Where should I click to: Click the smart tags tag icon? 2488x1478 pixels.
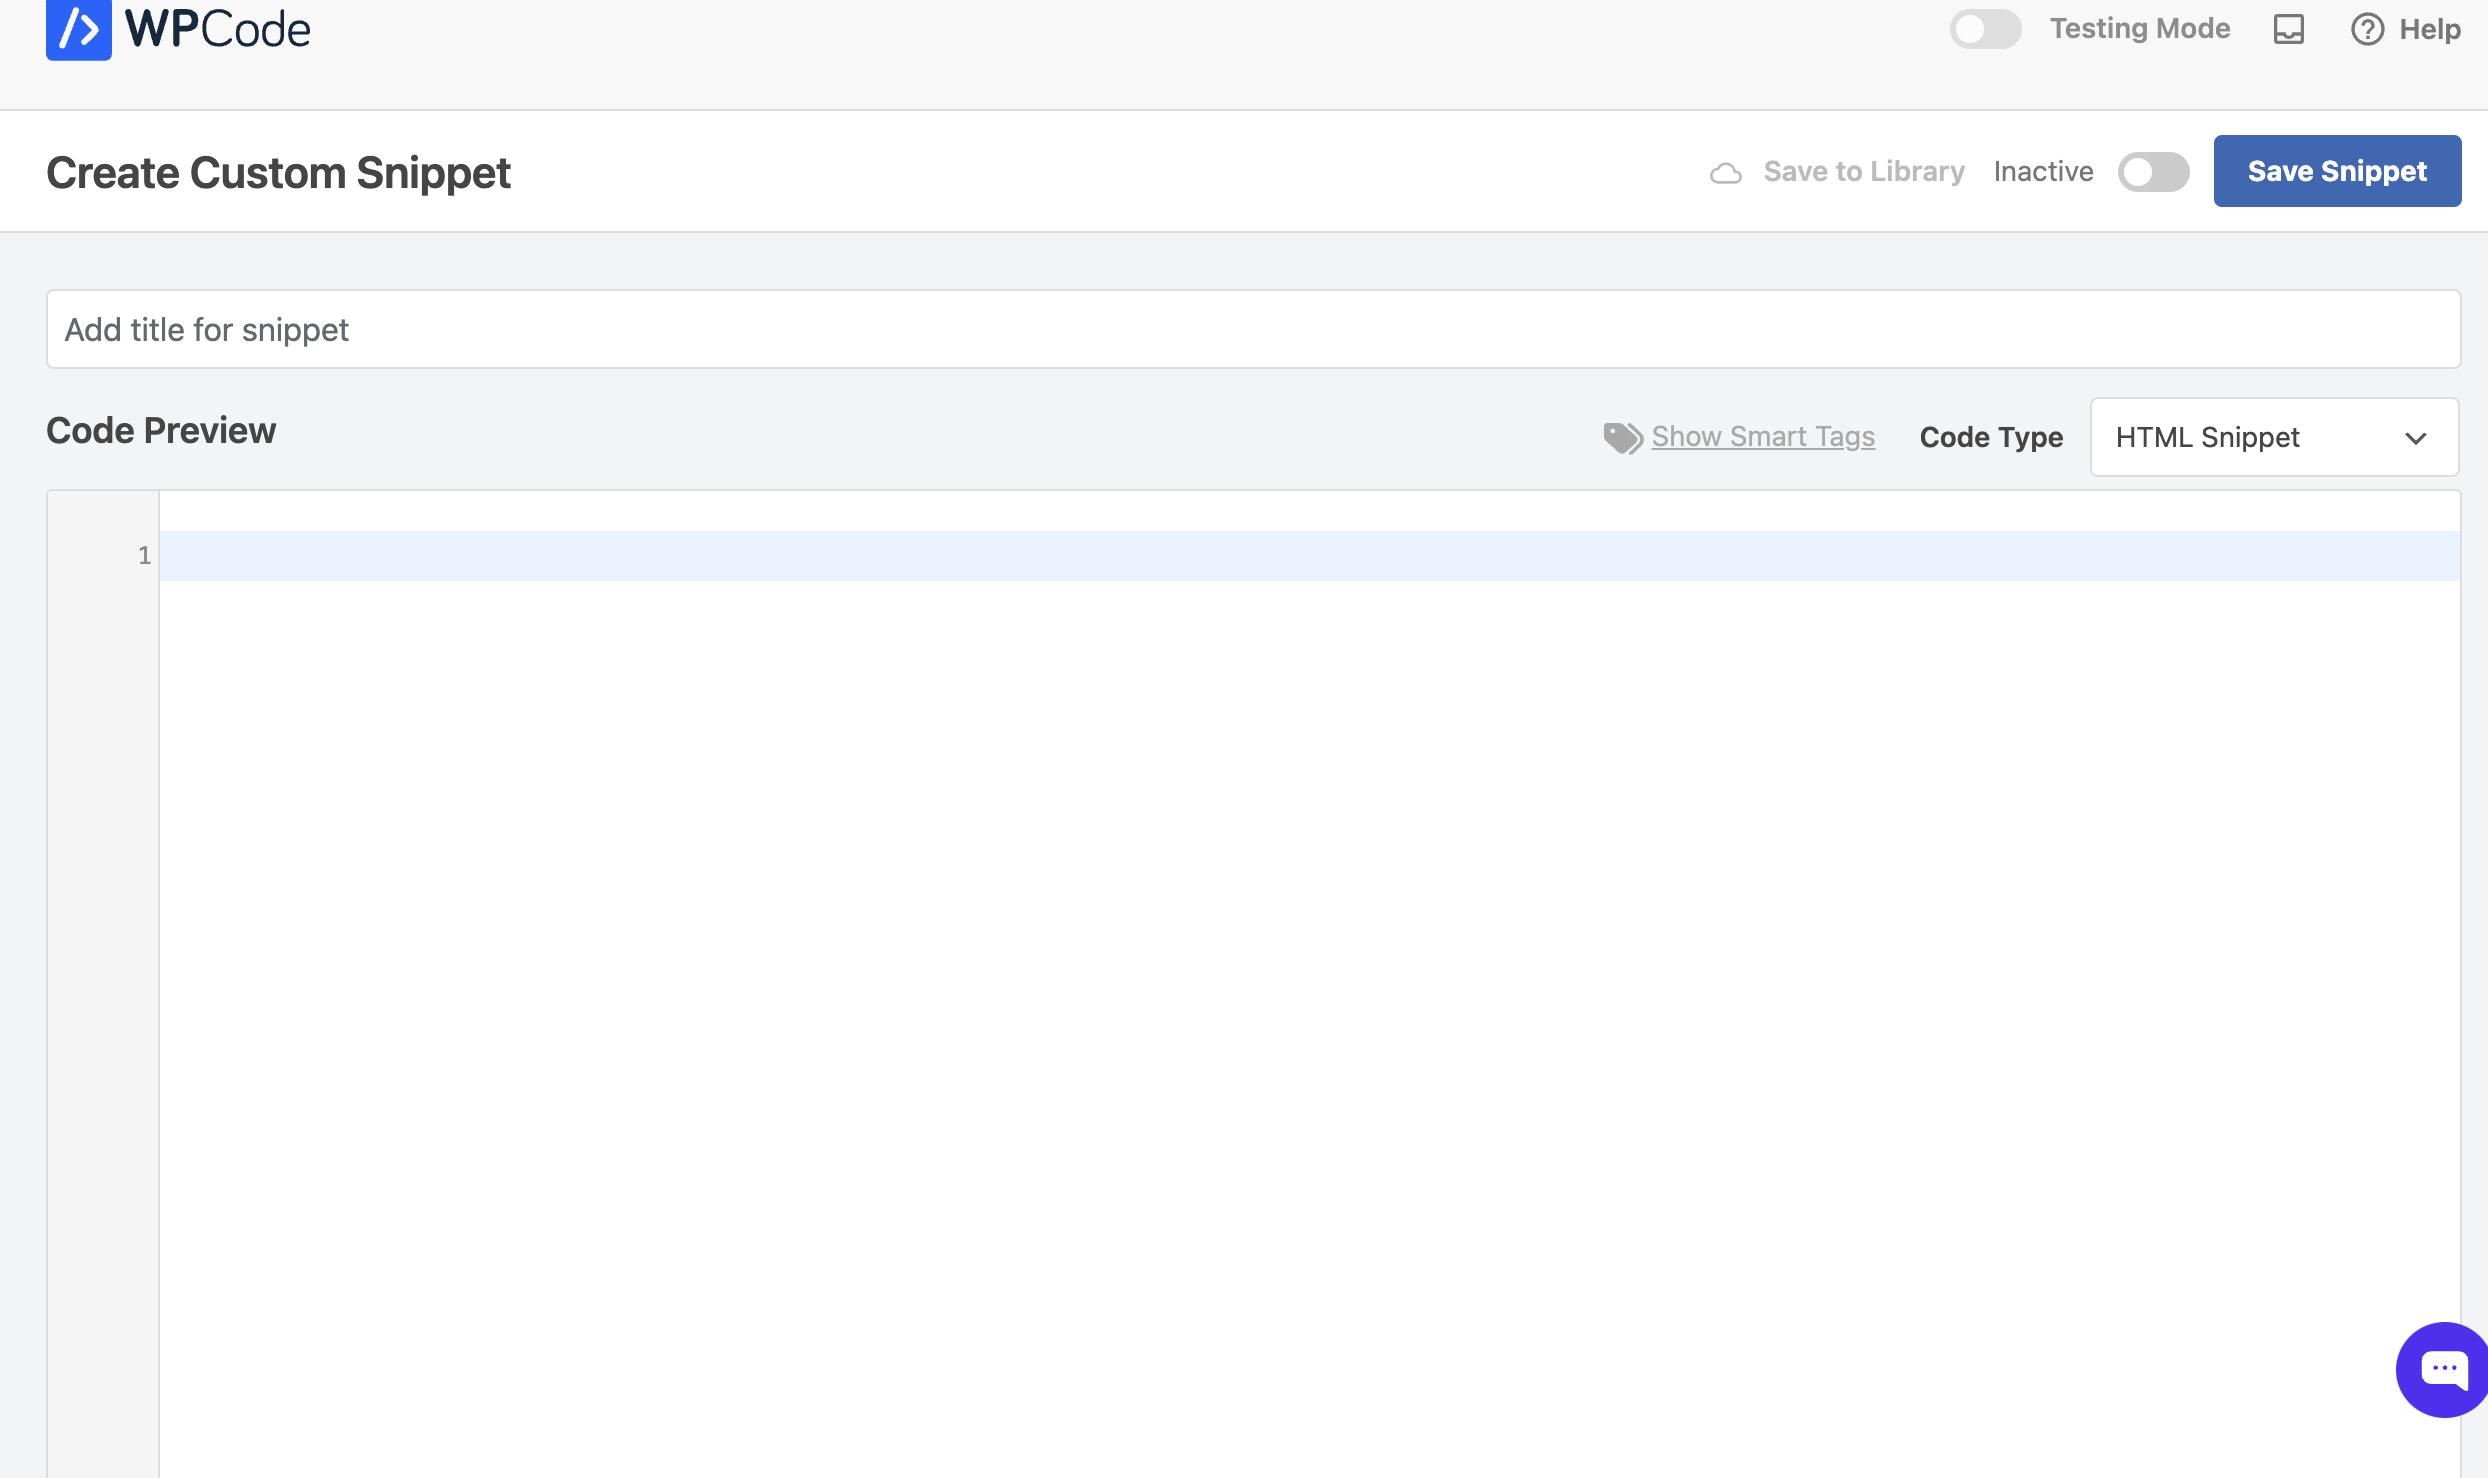point(1623,437)
